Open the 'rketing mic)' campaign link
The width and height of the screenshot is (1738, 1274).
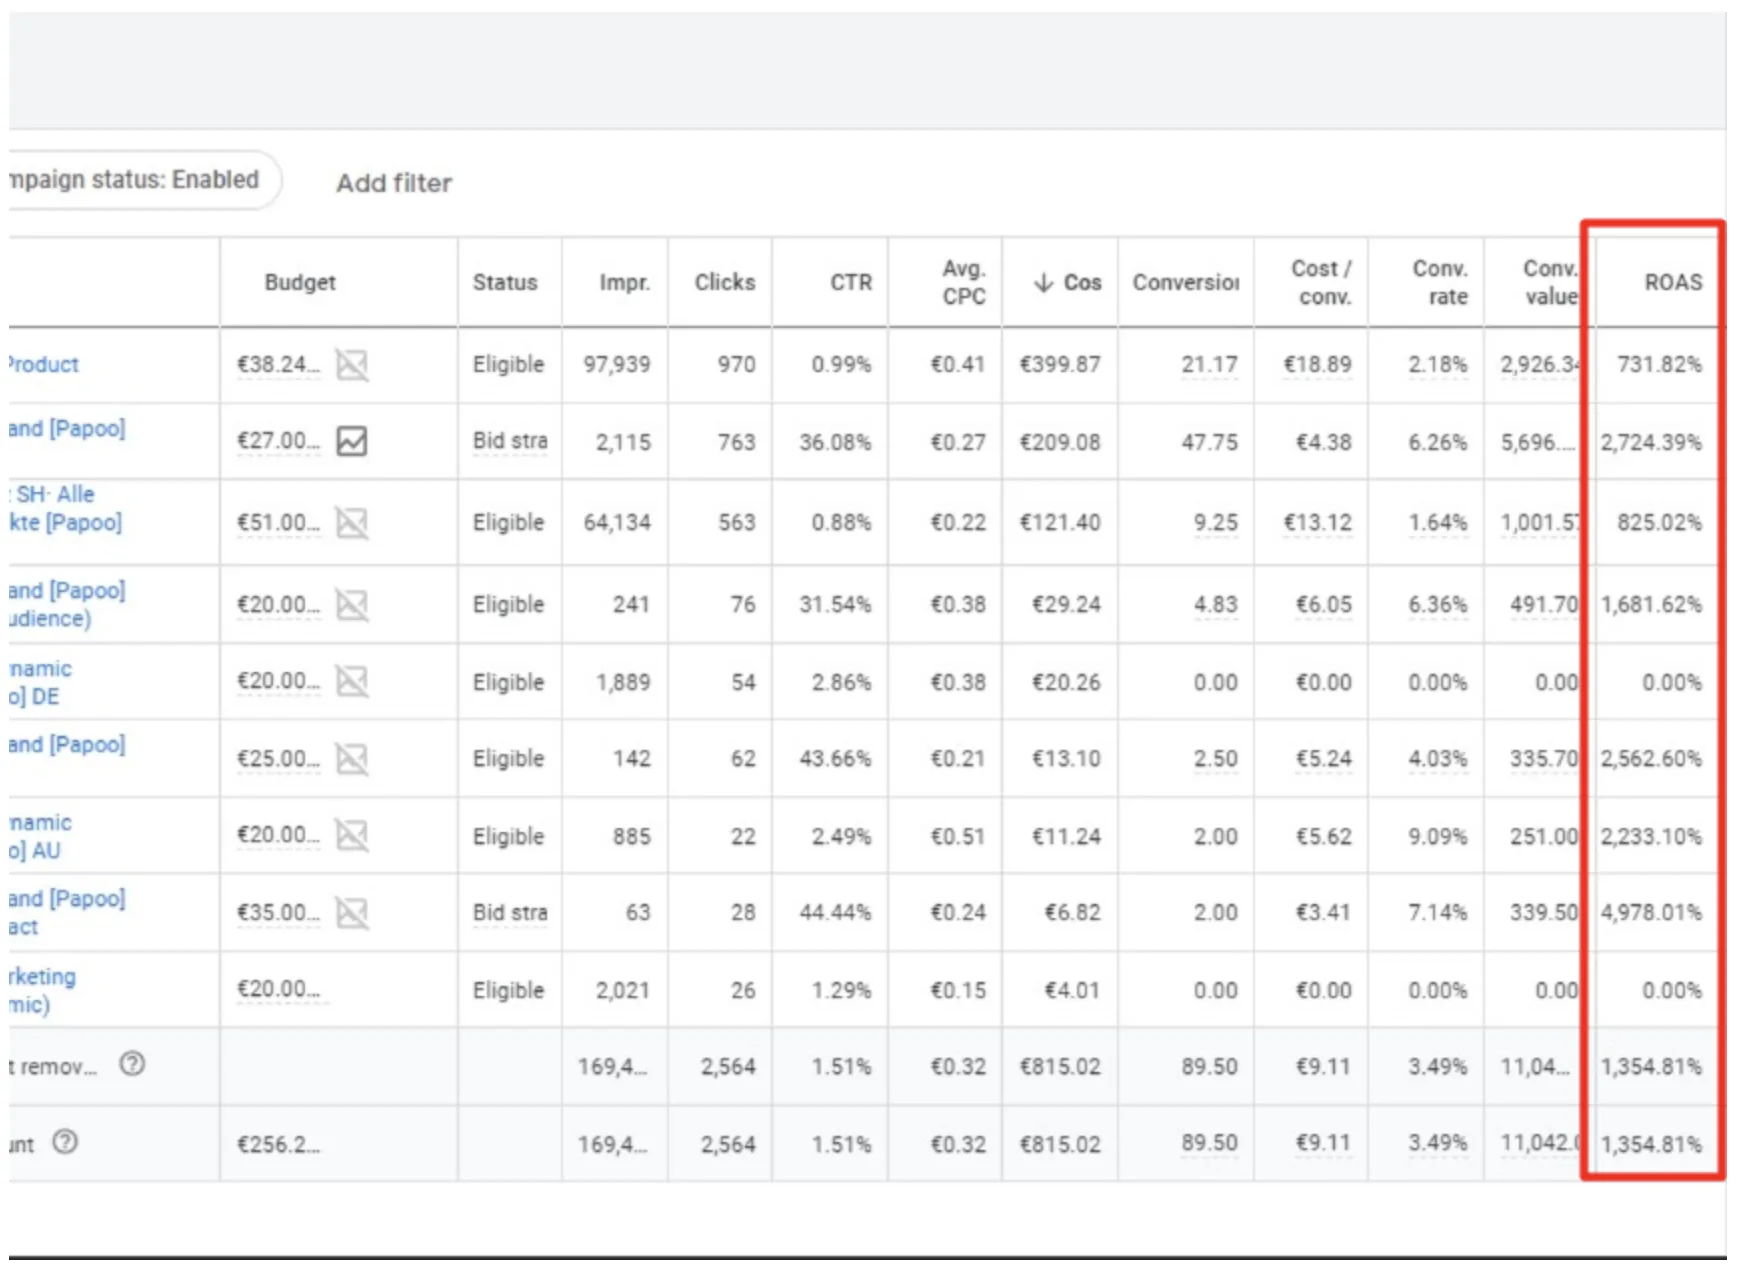pyautogui.click(x=42, y=990)
